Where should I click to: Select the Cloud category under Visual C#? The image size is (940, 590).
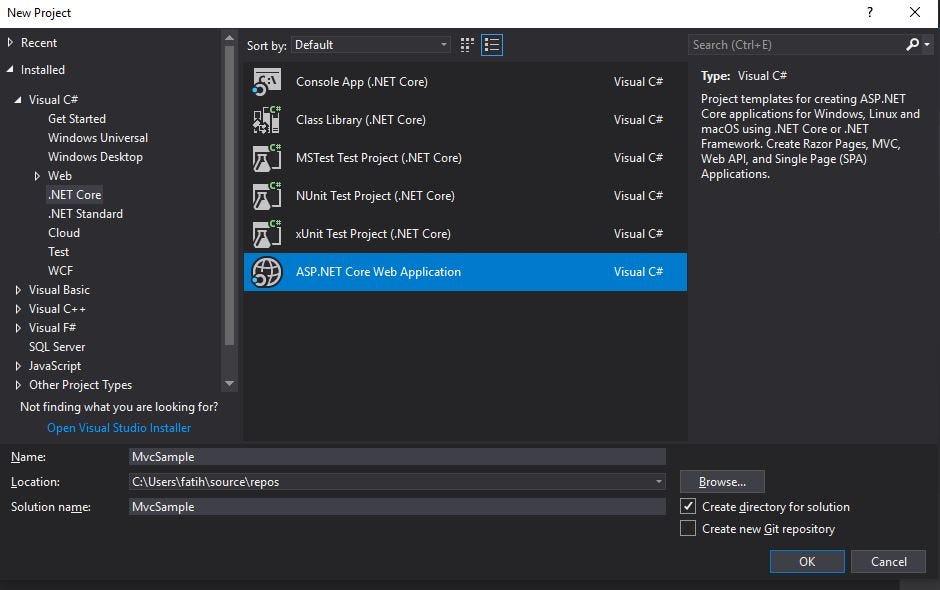[x=63, y=232]
